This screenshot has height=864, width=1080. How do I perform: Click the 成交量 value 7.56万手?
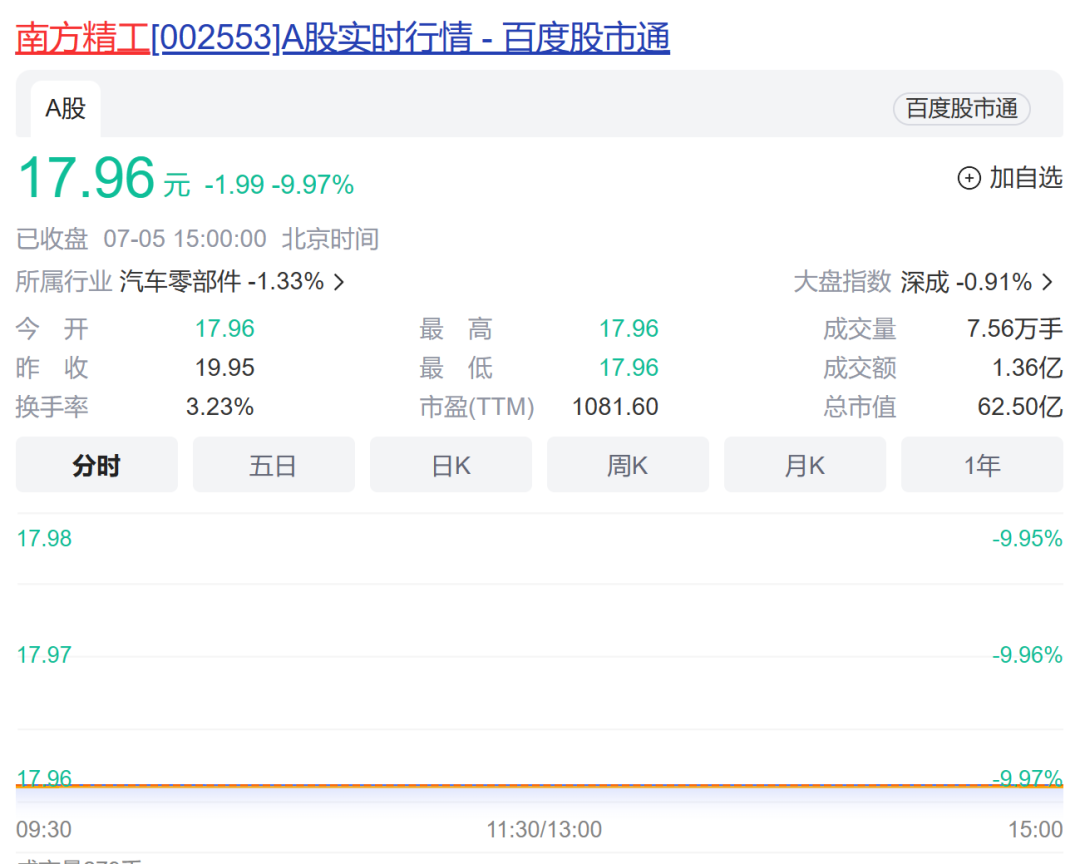pyautogui.click(x=1015, y=329)
